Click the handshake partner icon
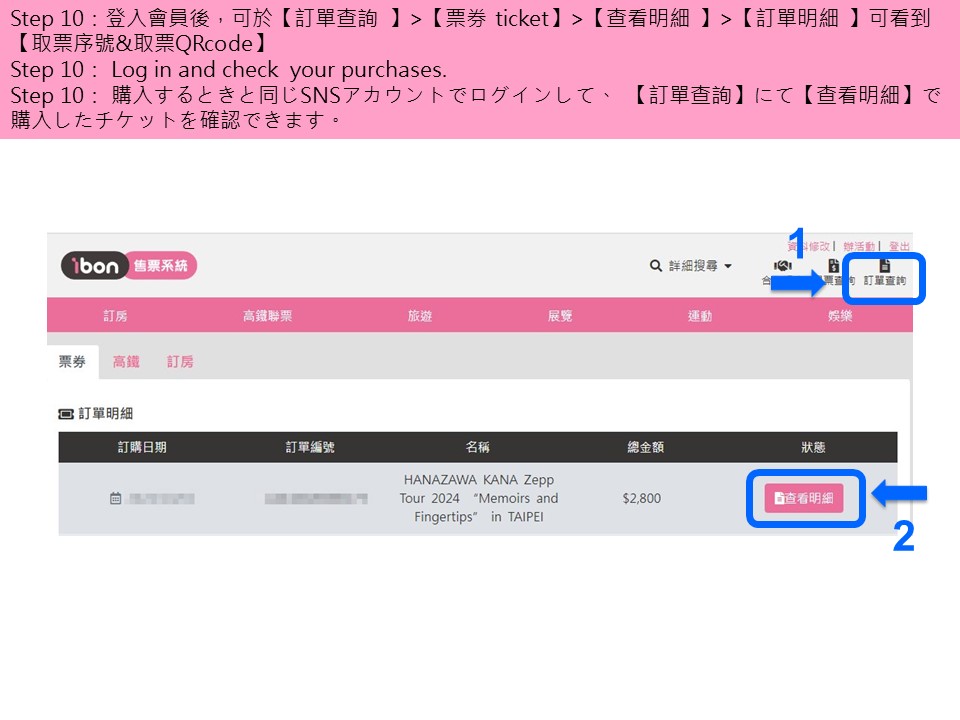Image resolution: width=960 pixels, height=720 pixels. click(x=783, y=266)
